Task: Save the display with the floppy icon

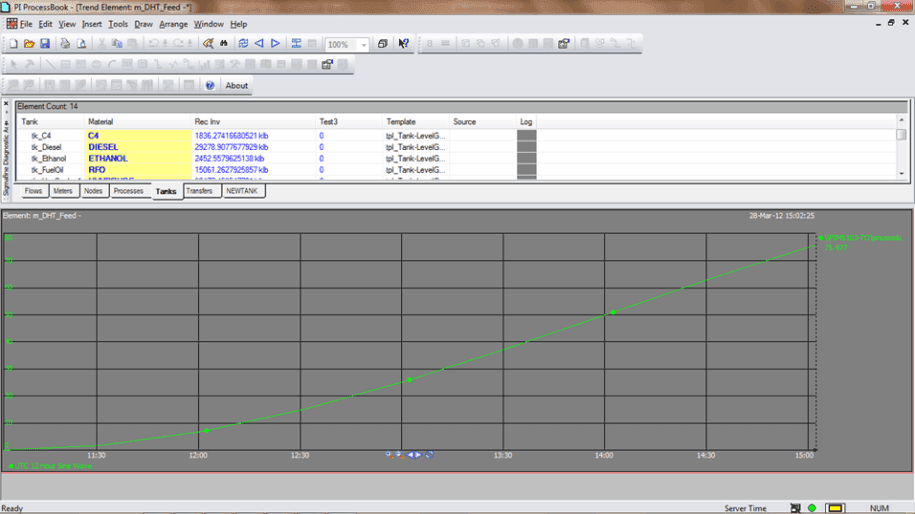Action: (45, 44)
